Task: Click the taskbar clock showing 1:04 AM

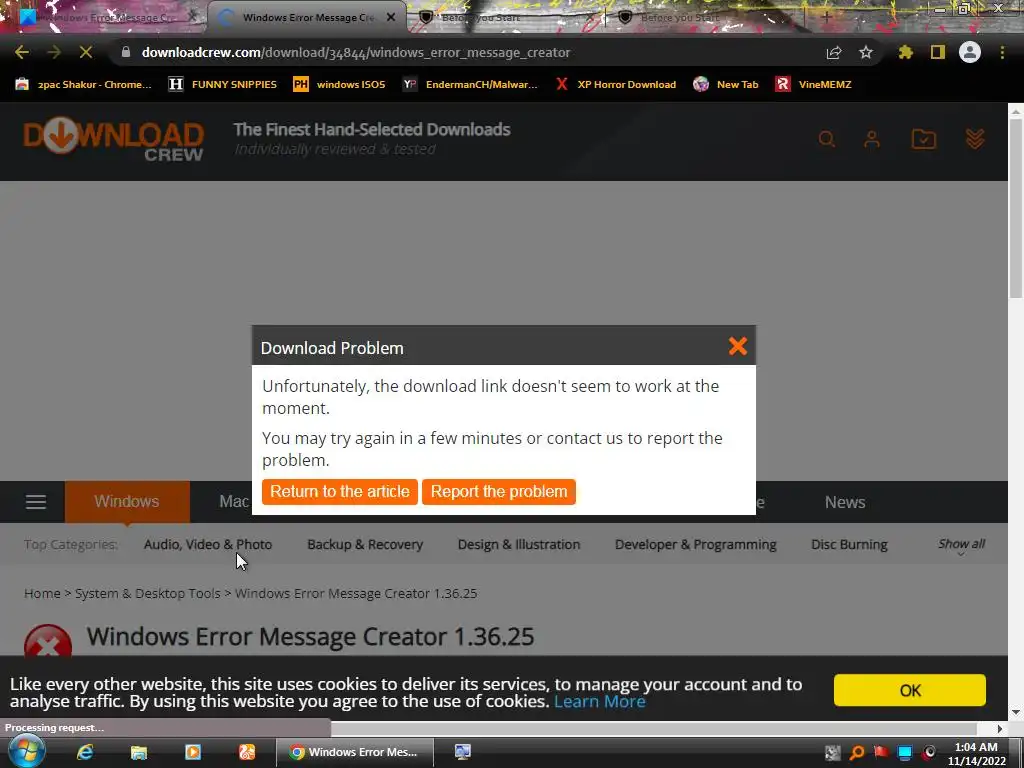Action: click(976, 754)
